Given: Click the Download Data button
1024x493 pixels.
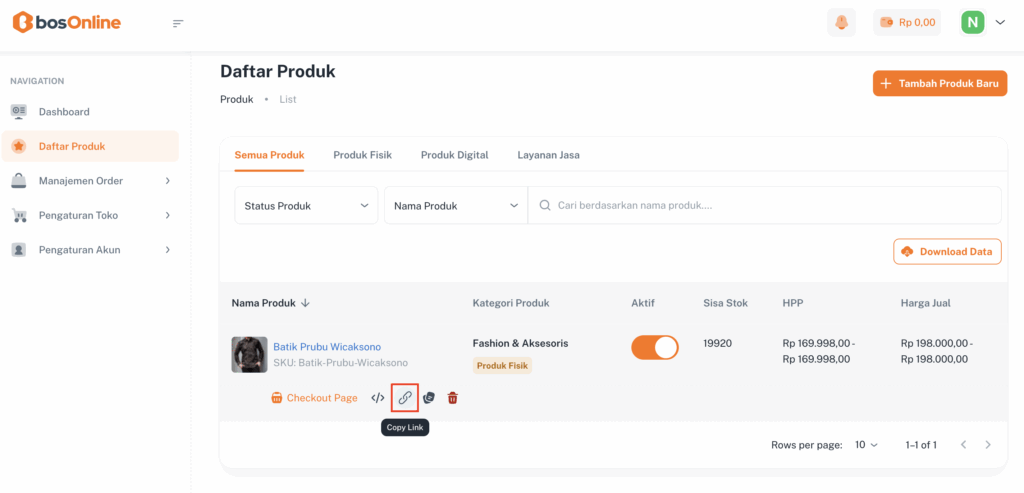Looking at the screenshot, I should point(947,252).
